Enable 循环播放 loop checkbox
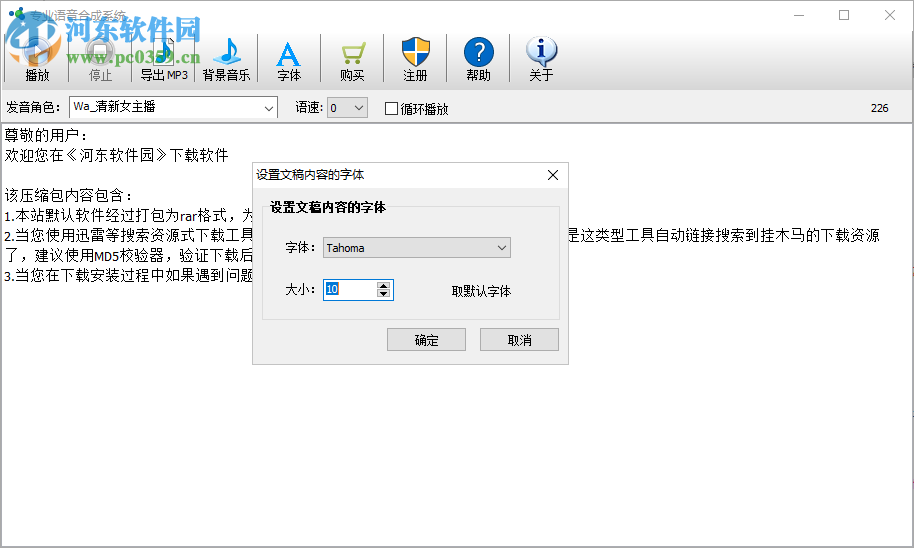The width and height of the screenshot is (914, 548). [392, 108]
